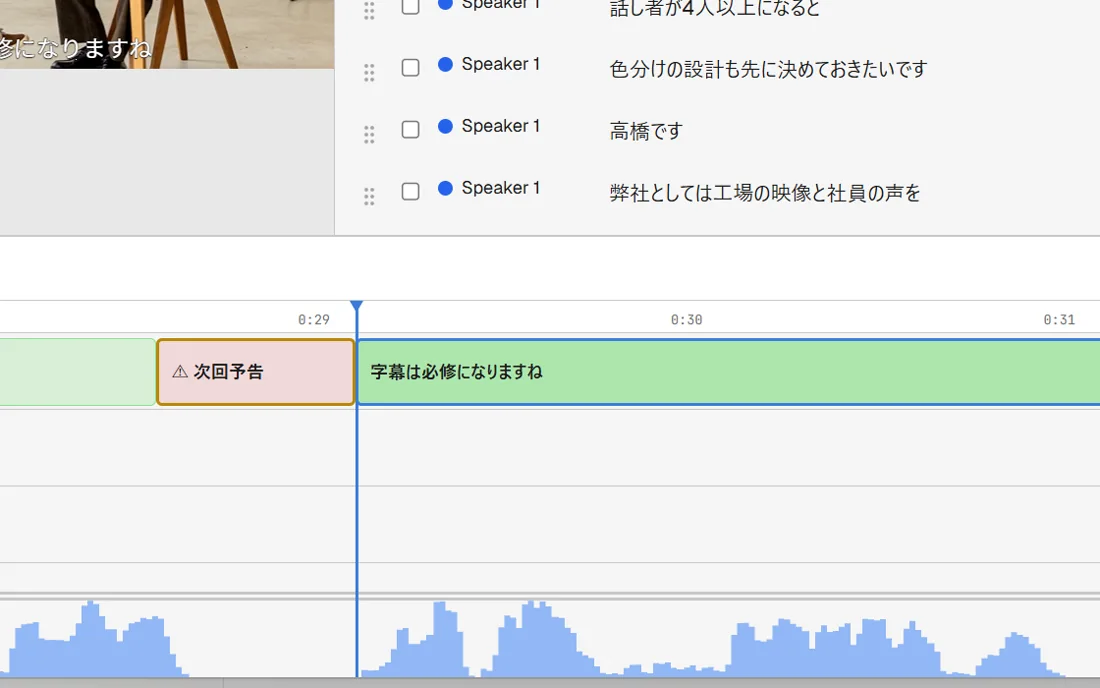Open Speaker 1 label in 高橋です row
Image resolution: width=1100 pixels, height=688 pixels.
click(x=501, y=126)
